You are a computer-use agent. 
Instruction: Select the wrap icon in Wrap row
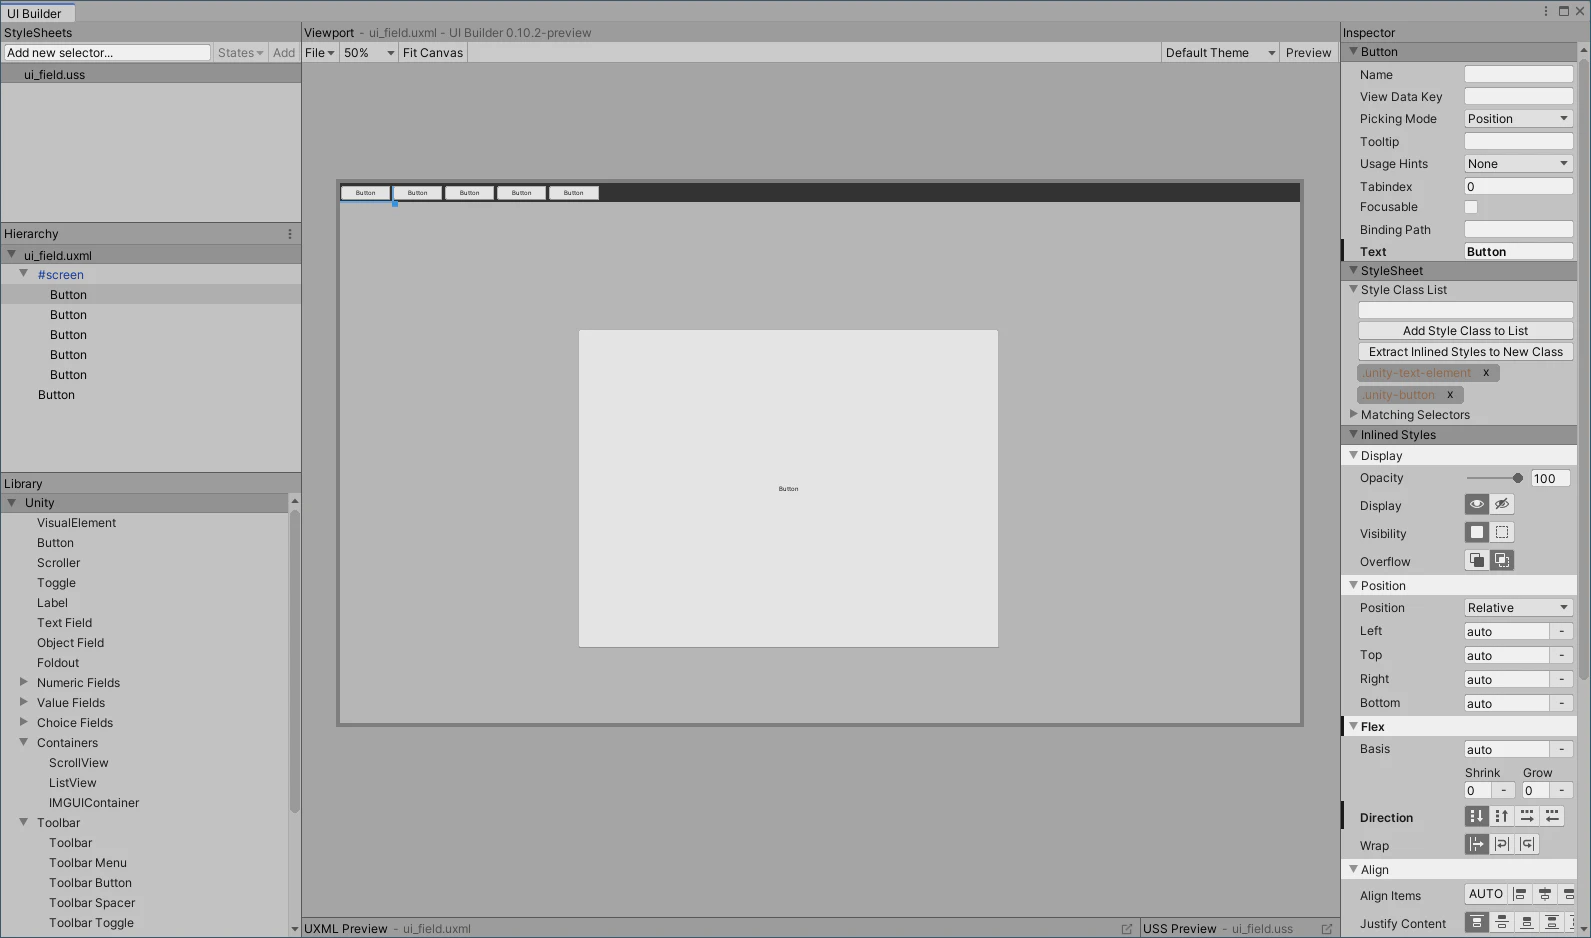[x=1502, y=845]
